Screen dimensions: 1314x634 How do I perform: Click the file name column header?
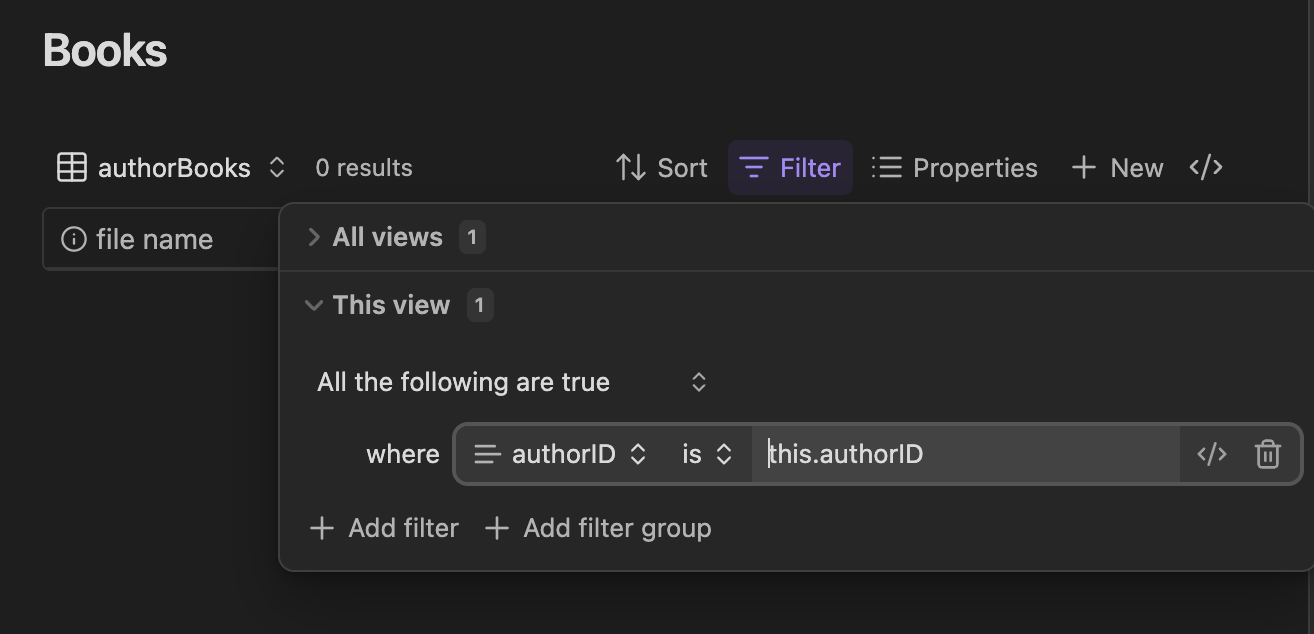coord(154,240)
